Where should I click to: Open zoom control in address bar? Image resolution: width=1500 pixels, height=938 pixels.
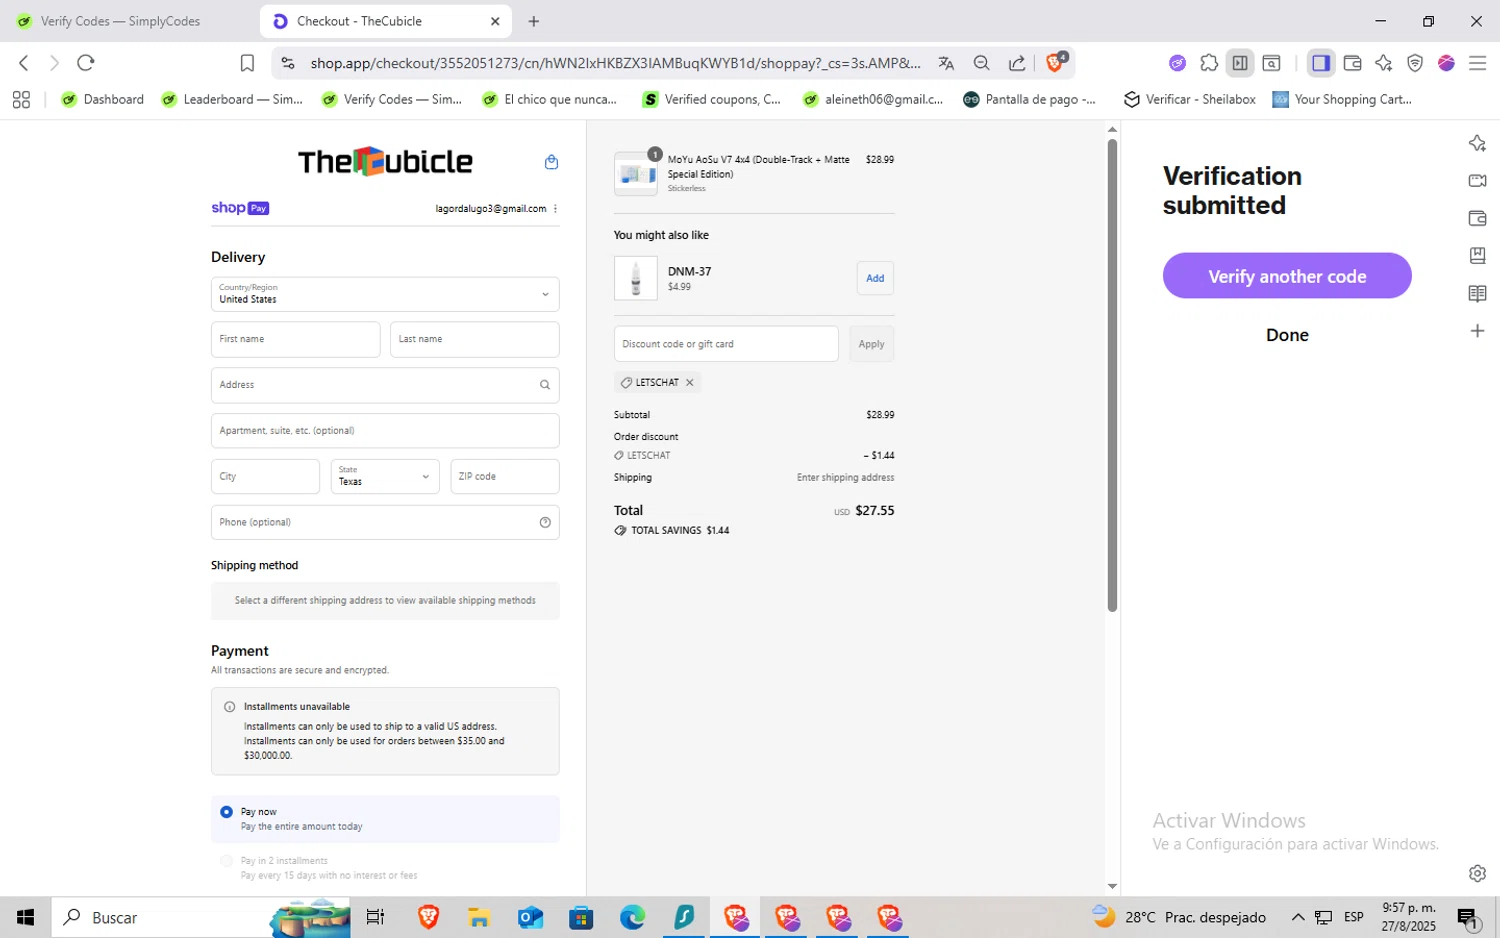[982, 63]
